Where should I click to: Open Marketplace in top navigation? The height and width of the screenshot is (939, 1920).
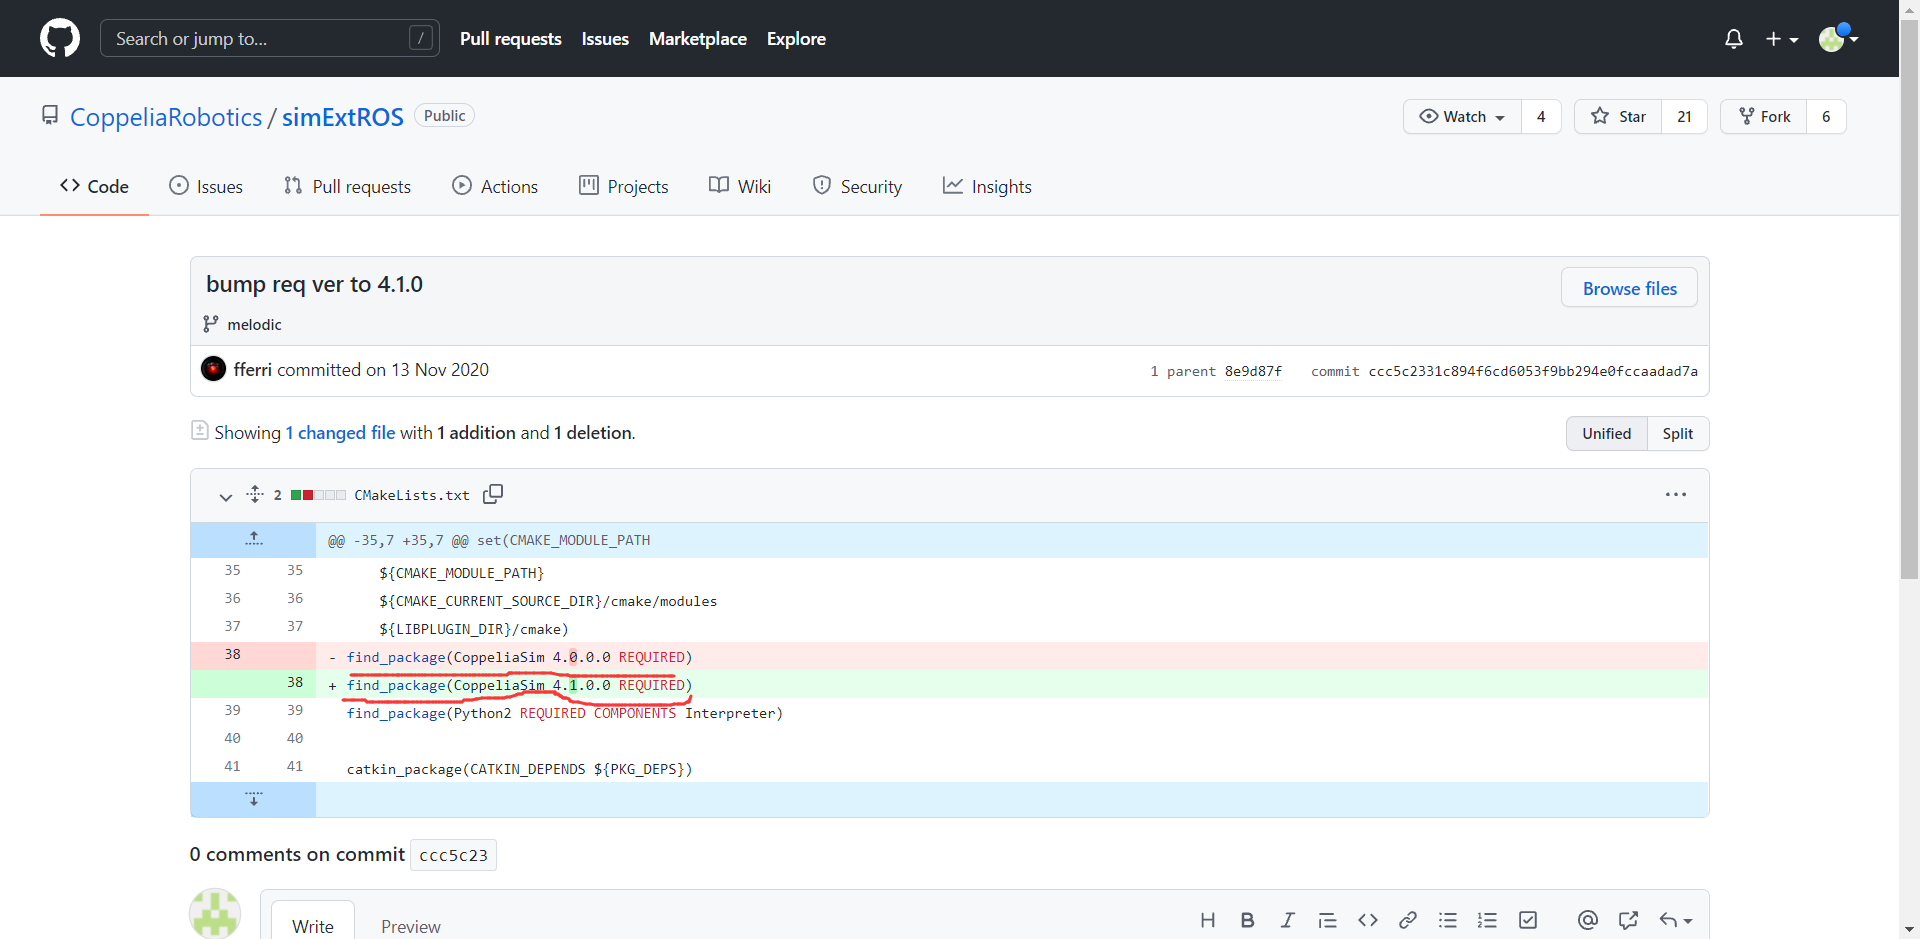coord(698,38)
